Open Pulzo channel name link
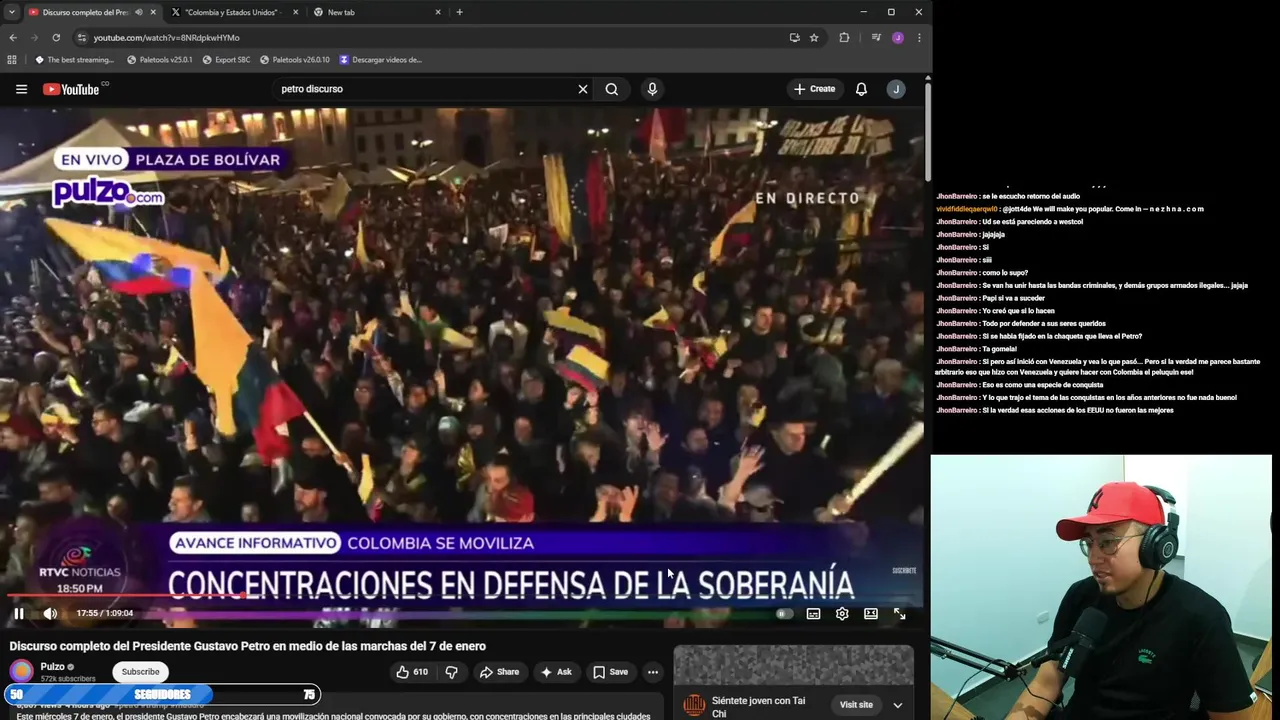Viewport: 1280px width, 720px height. click(x=52, y=666)
